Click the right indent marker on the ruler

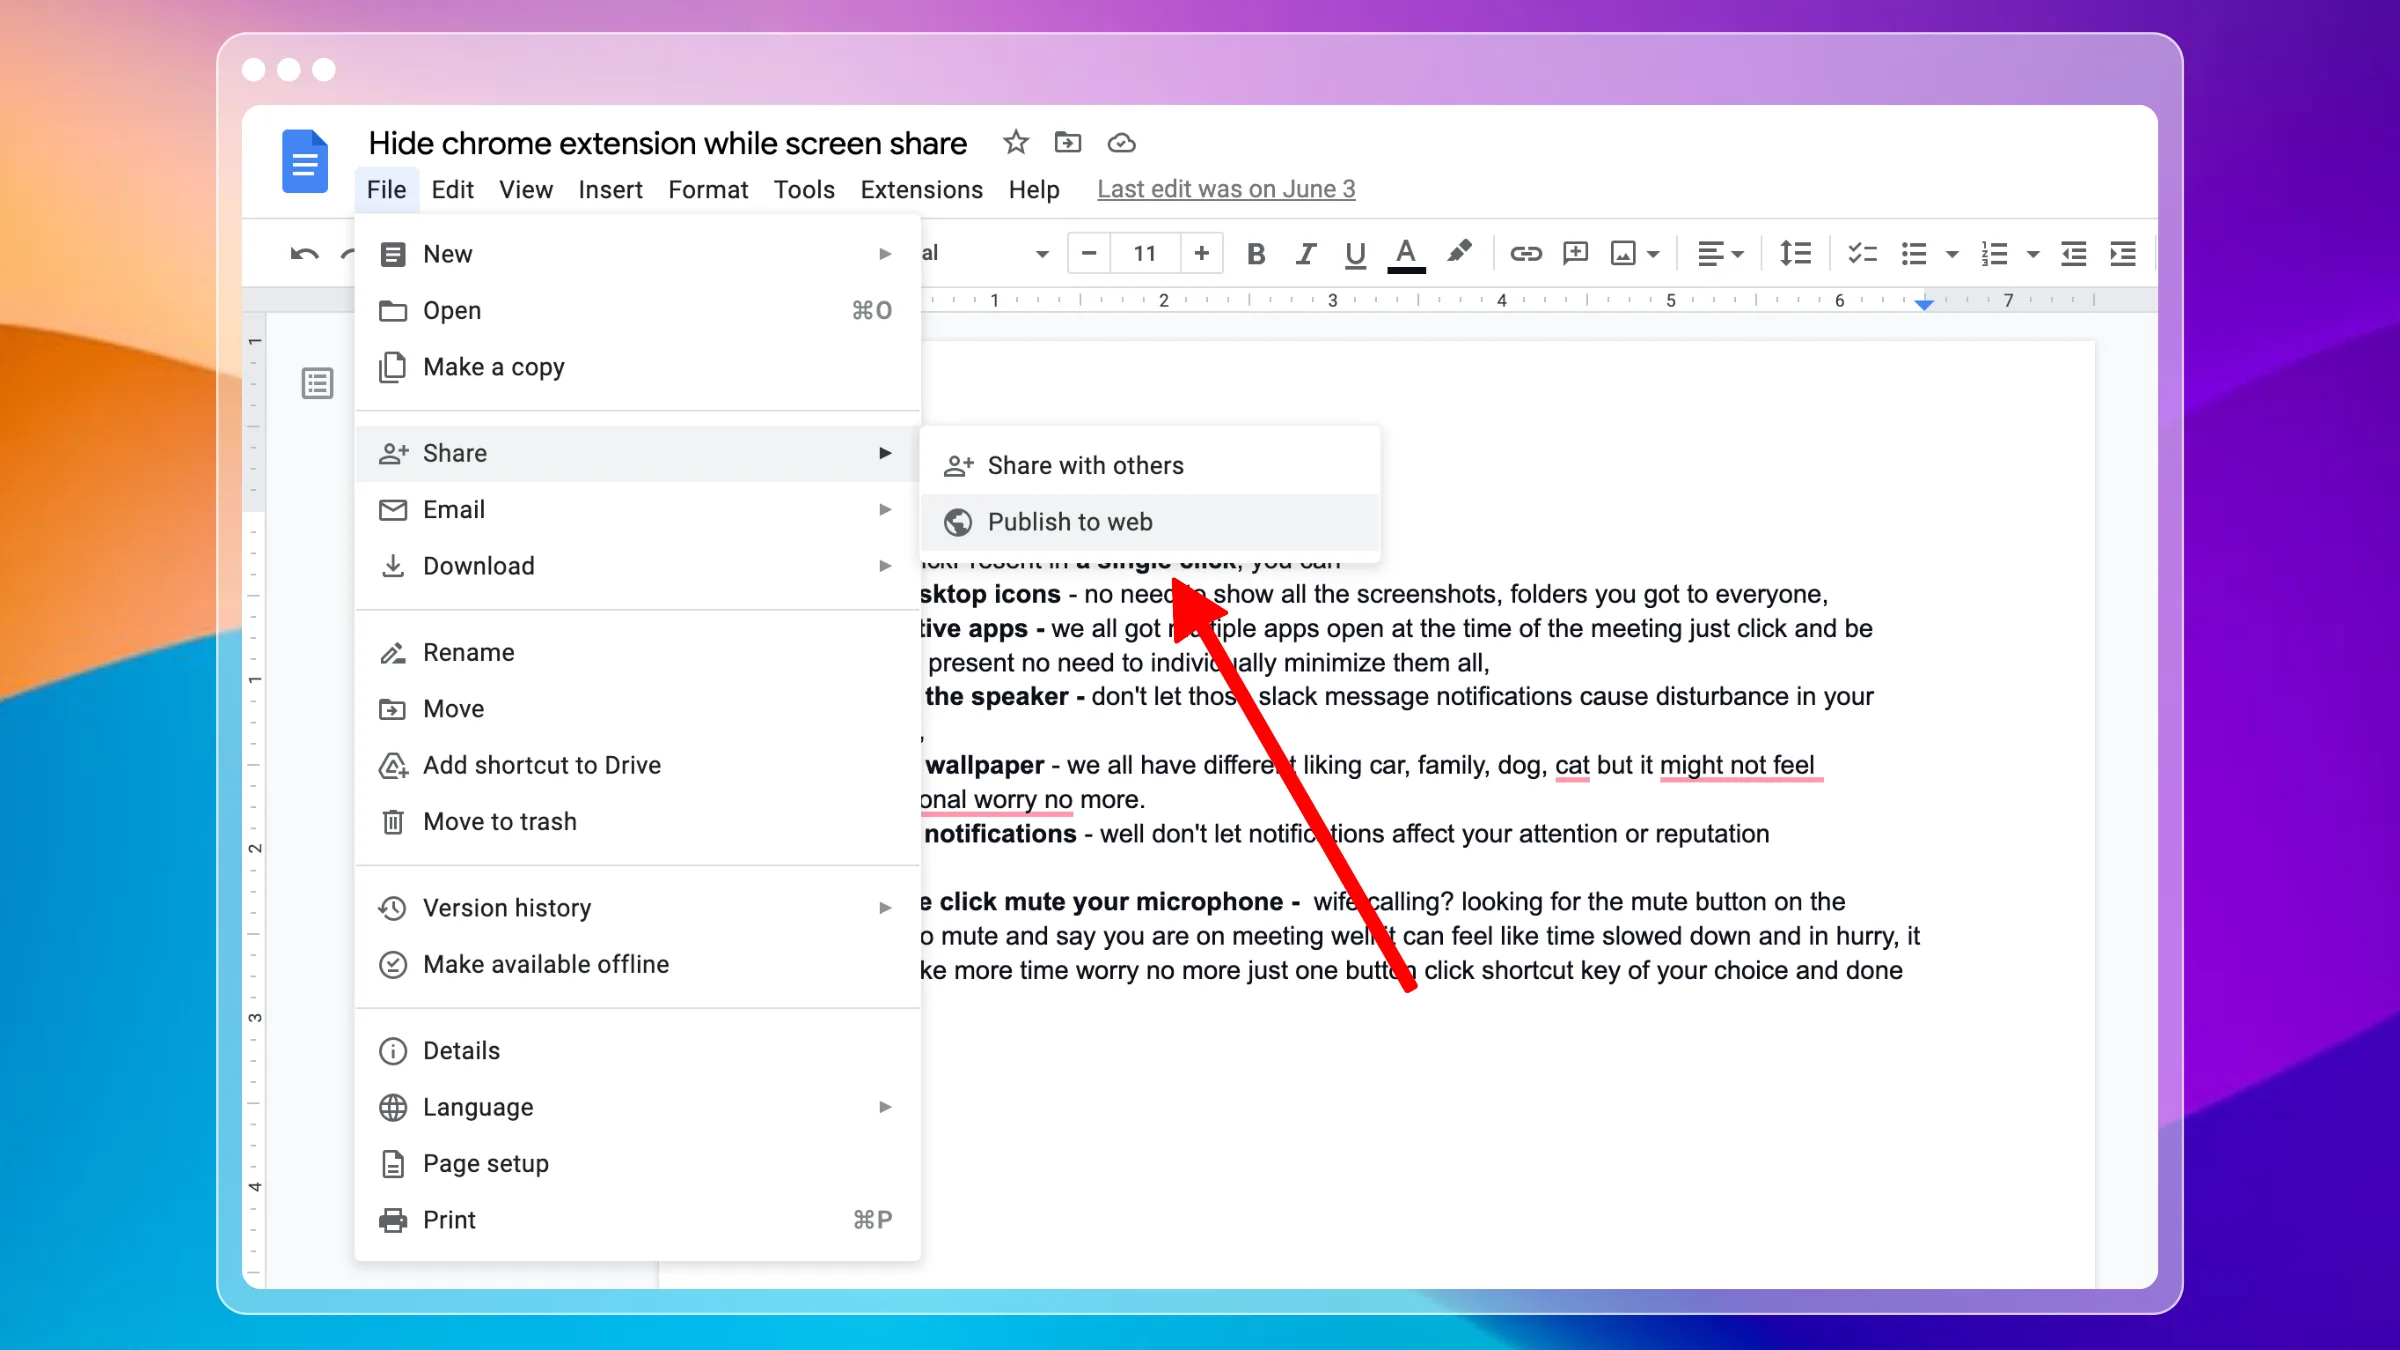[x=1924, y=304]
